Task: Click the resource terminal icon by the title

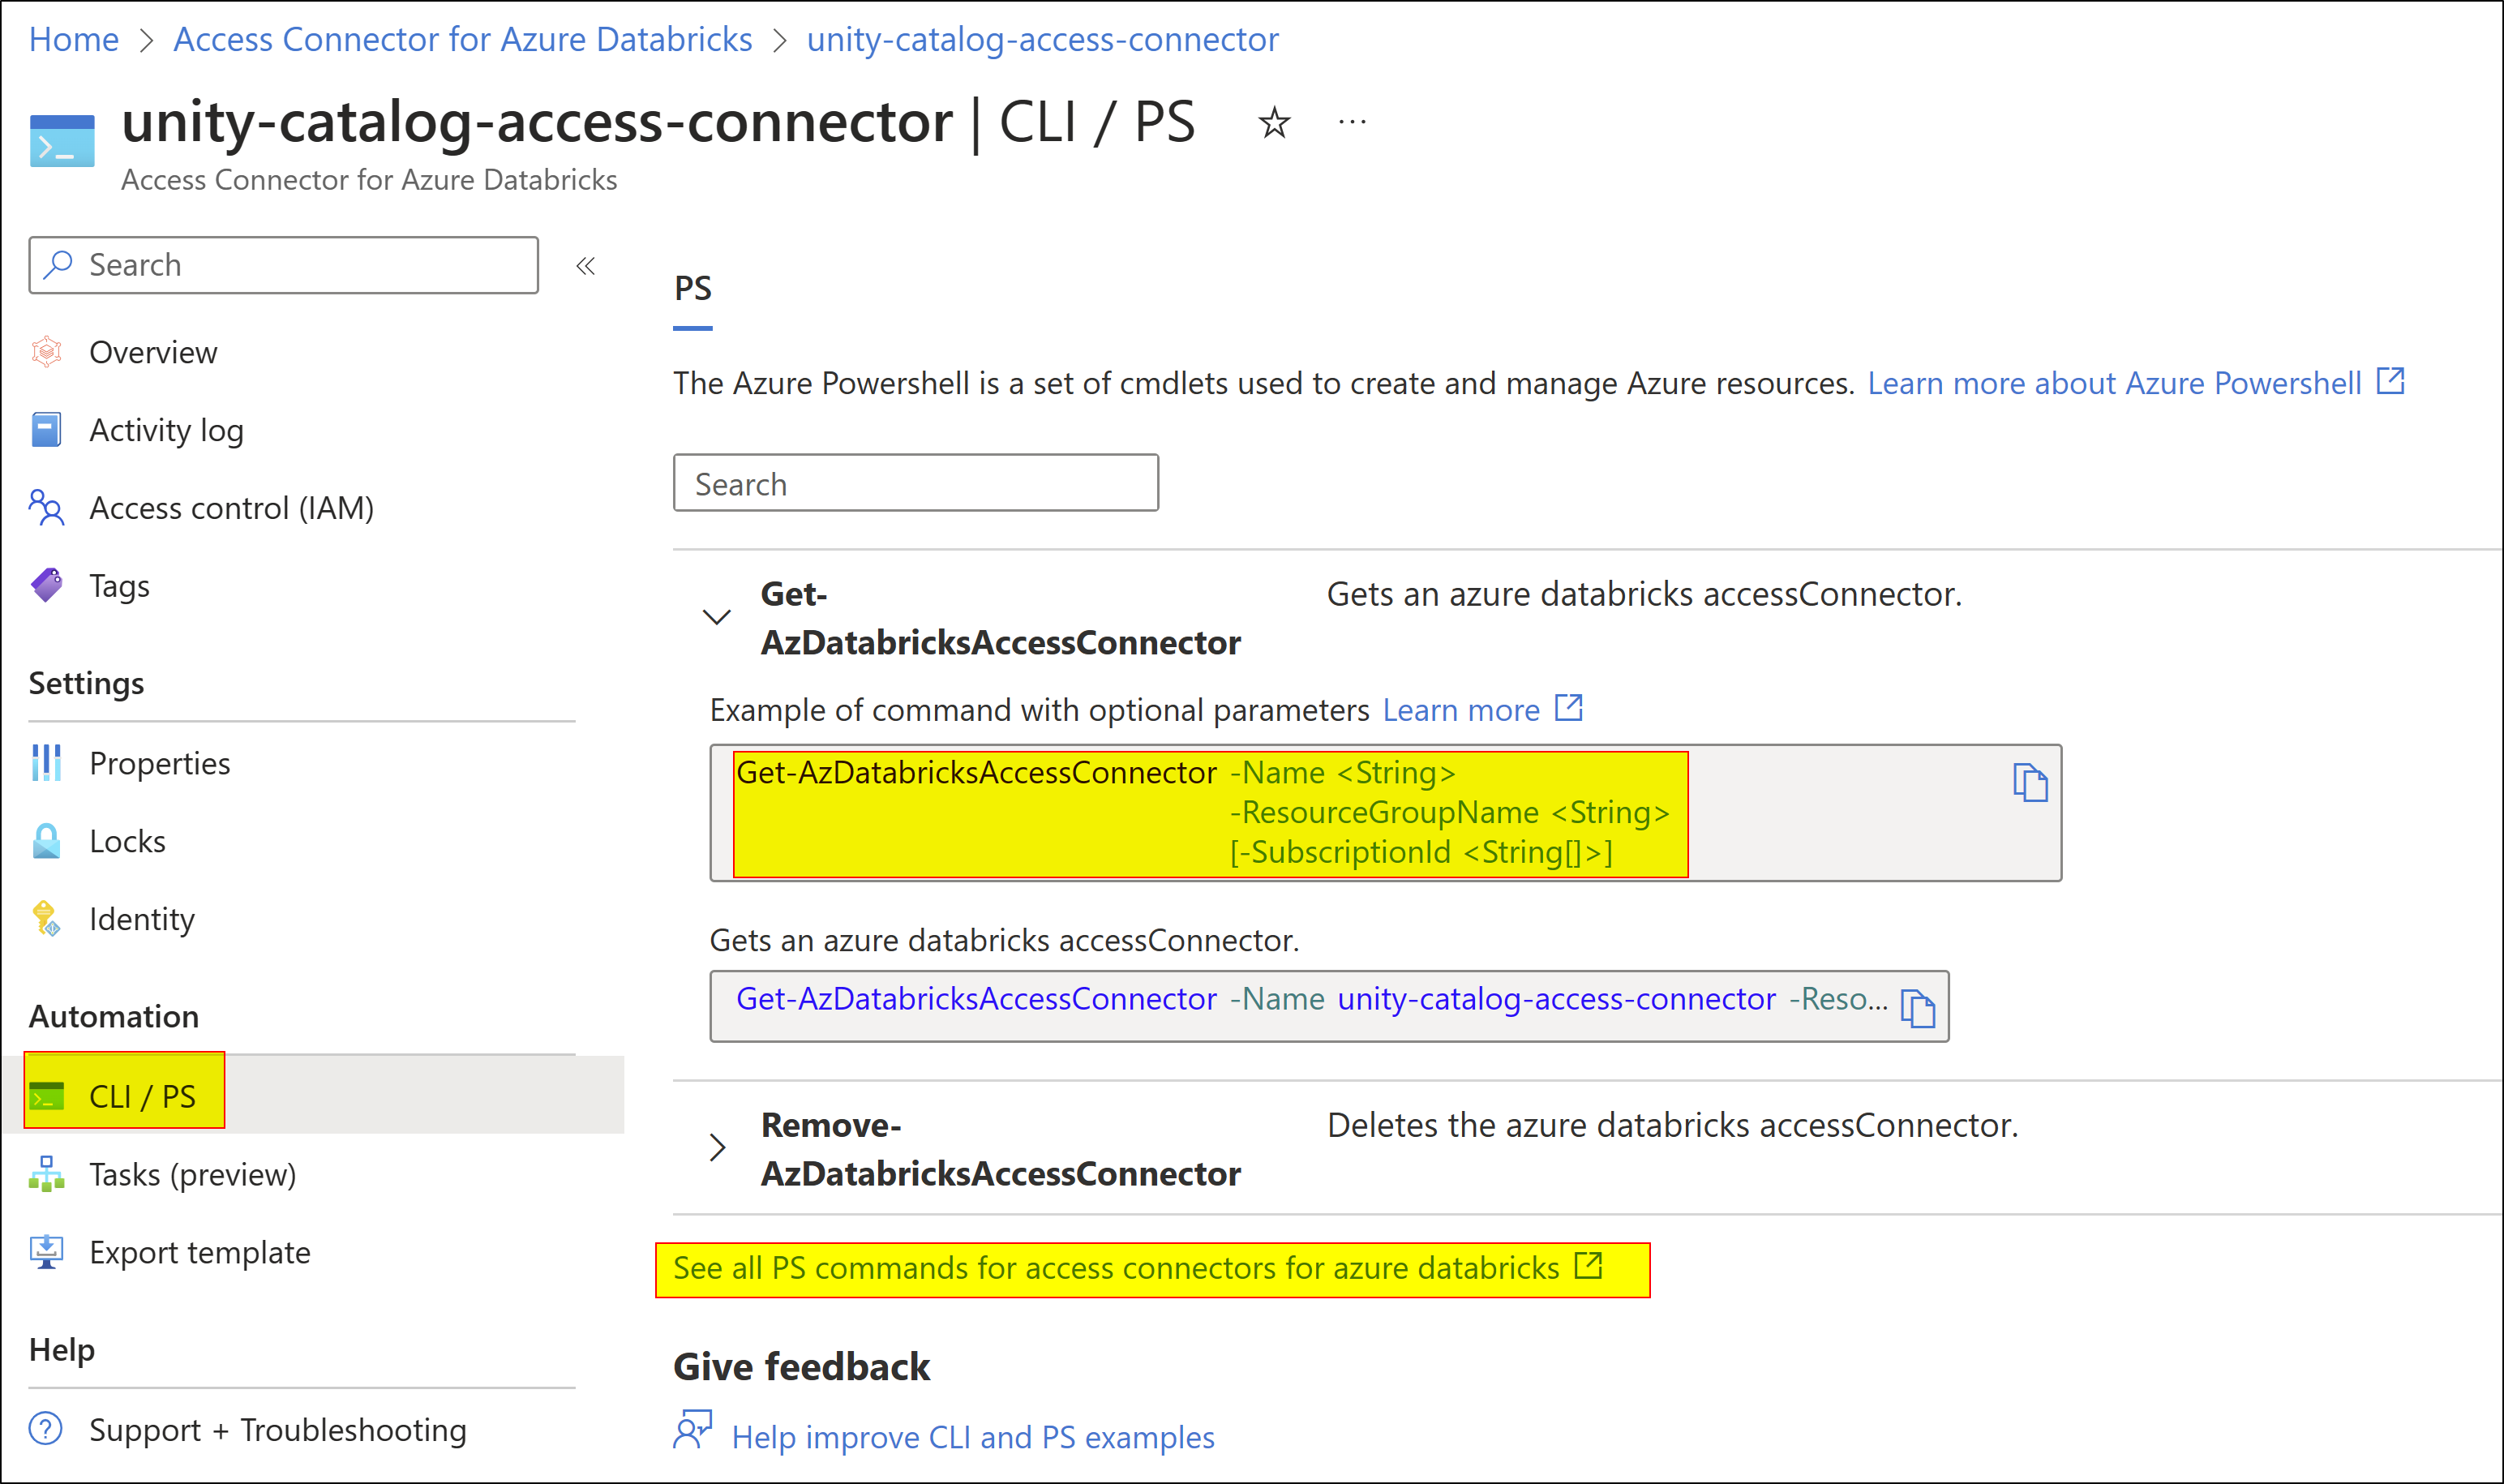Action: pyautogui.click(x=62, y=141)
